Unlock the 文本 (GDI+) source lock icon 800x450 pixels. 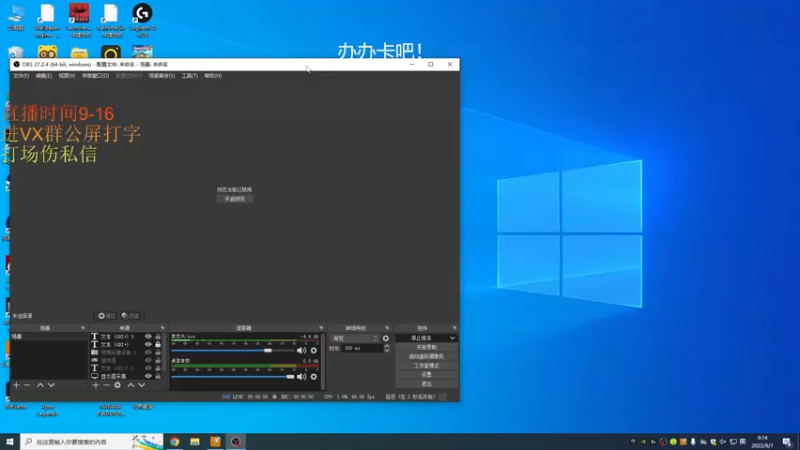point(158,344)
